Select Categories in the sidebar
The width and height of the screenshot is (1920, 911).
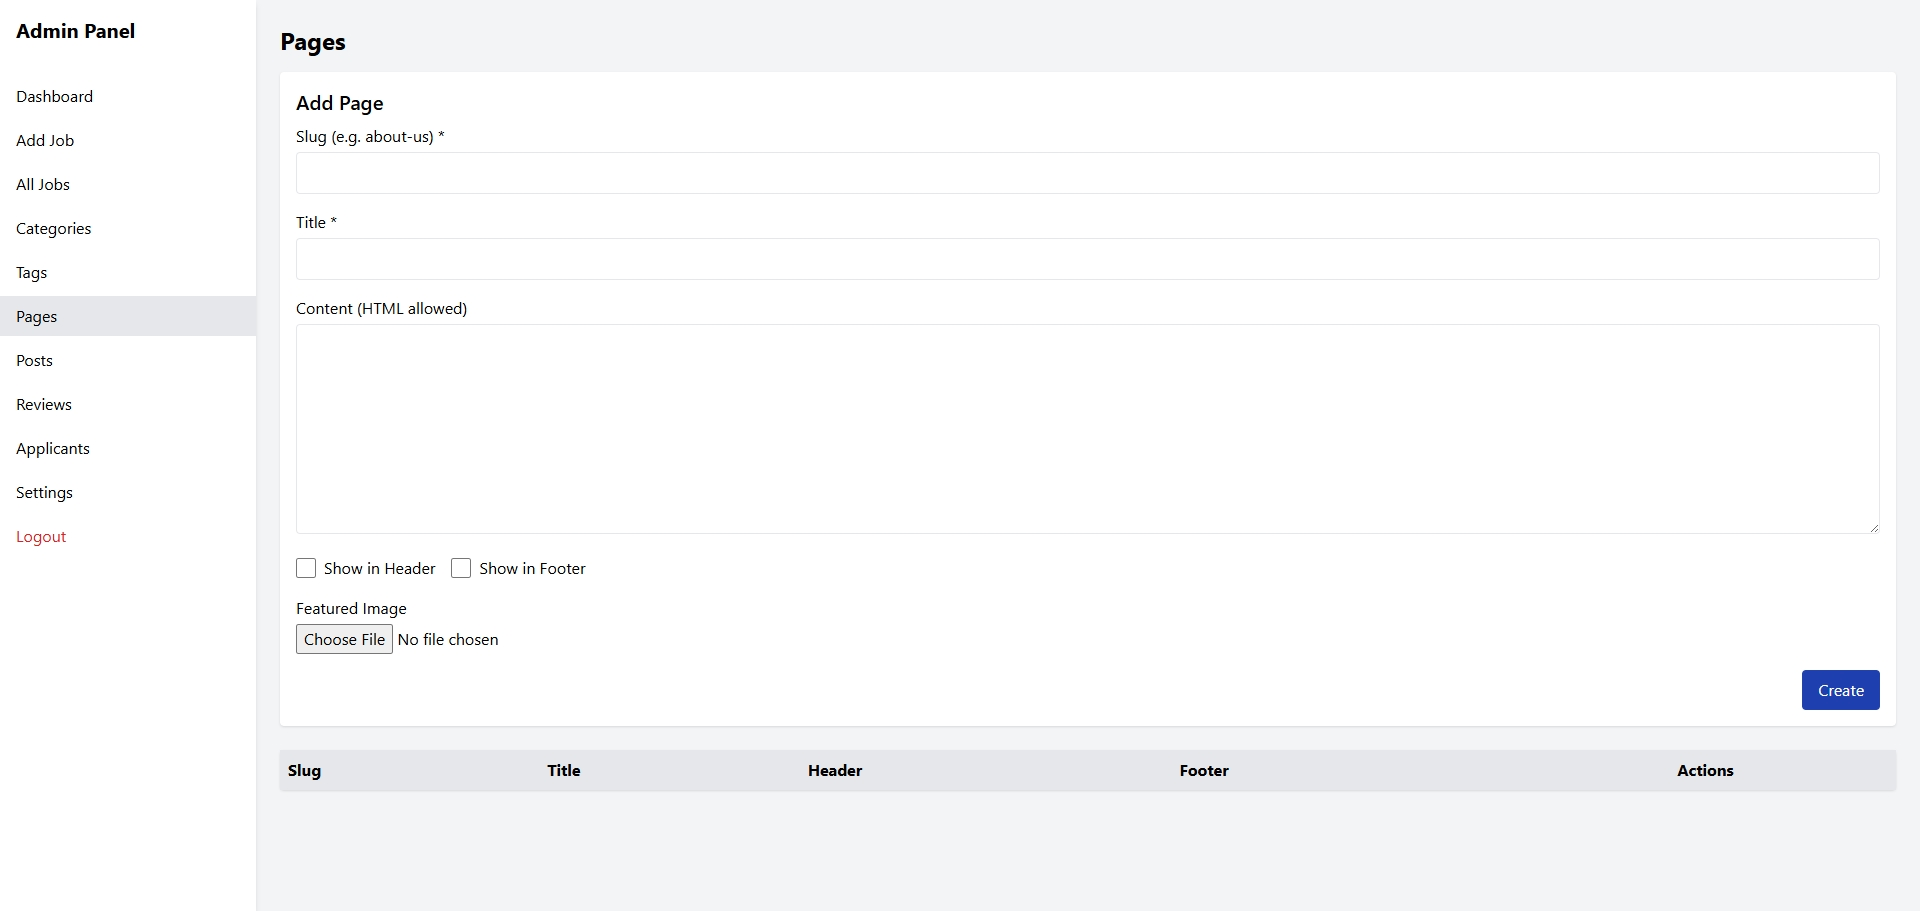53,228
